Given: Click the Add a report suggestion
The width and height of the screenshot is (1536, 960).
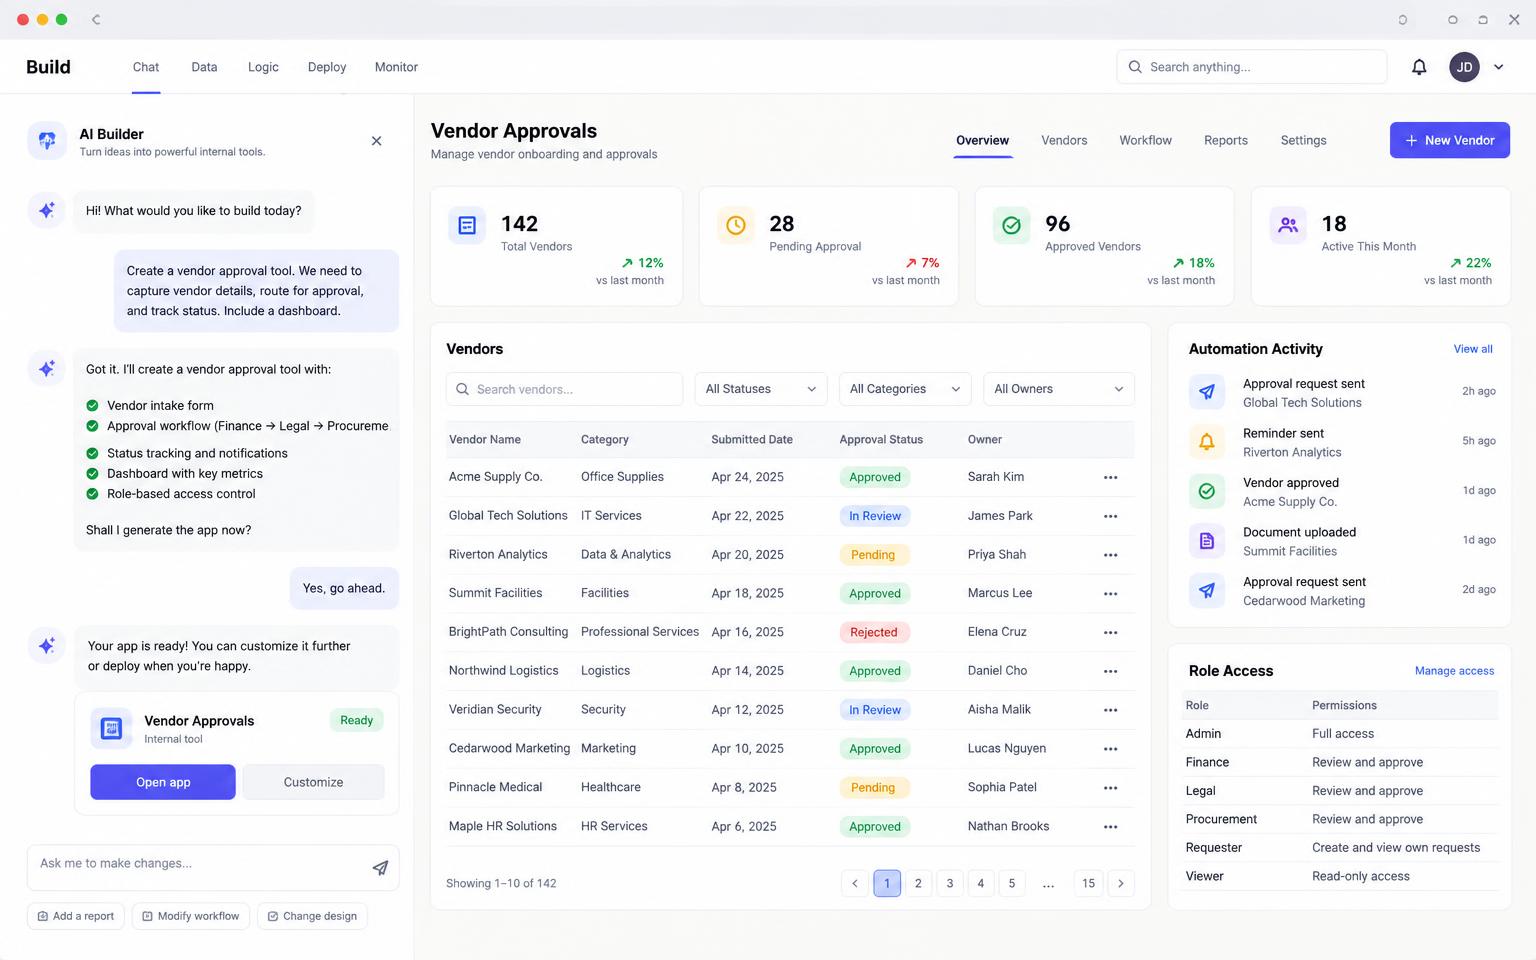Looking at the screenshot, I should (x=75, y=916).
